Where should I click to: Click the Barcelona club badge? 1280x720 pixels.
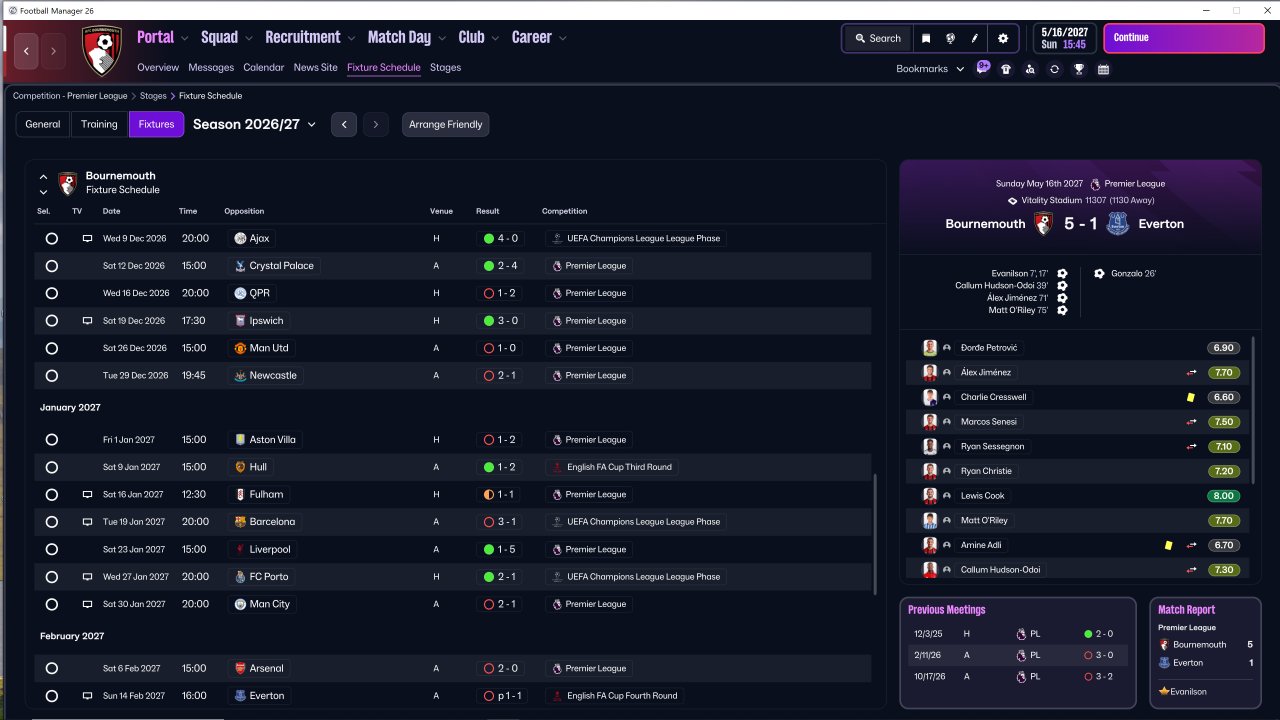pos(239,522)
